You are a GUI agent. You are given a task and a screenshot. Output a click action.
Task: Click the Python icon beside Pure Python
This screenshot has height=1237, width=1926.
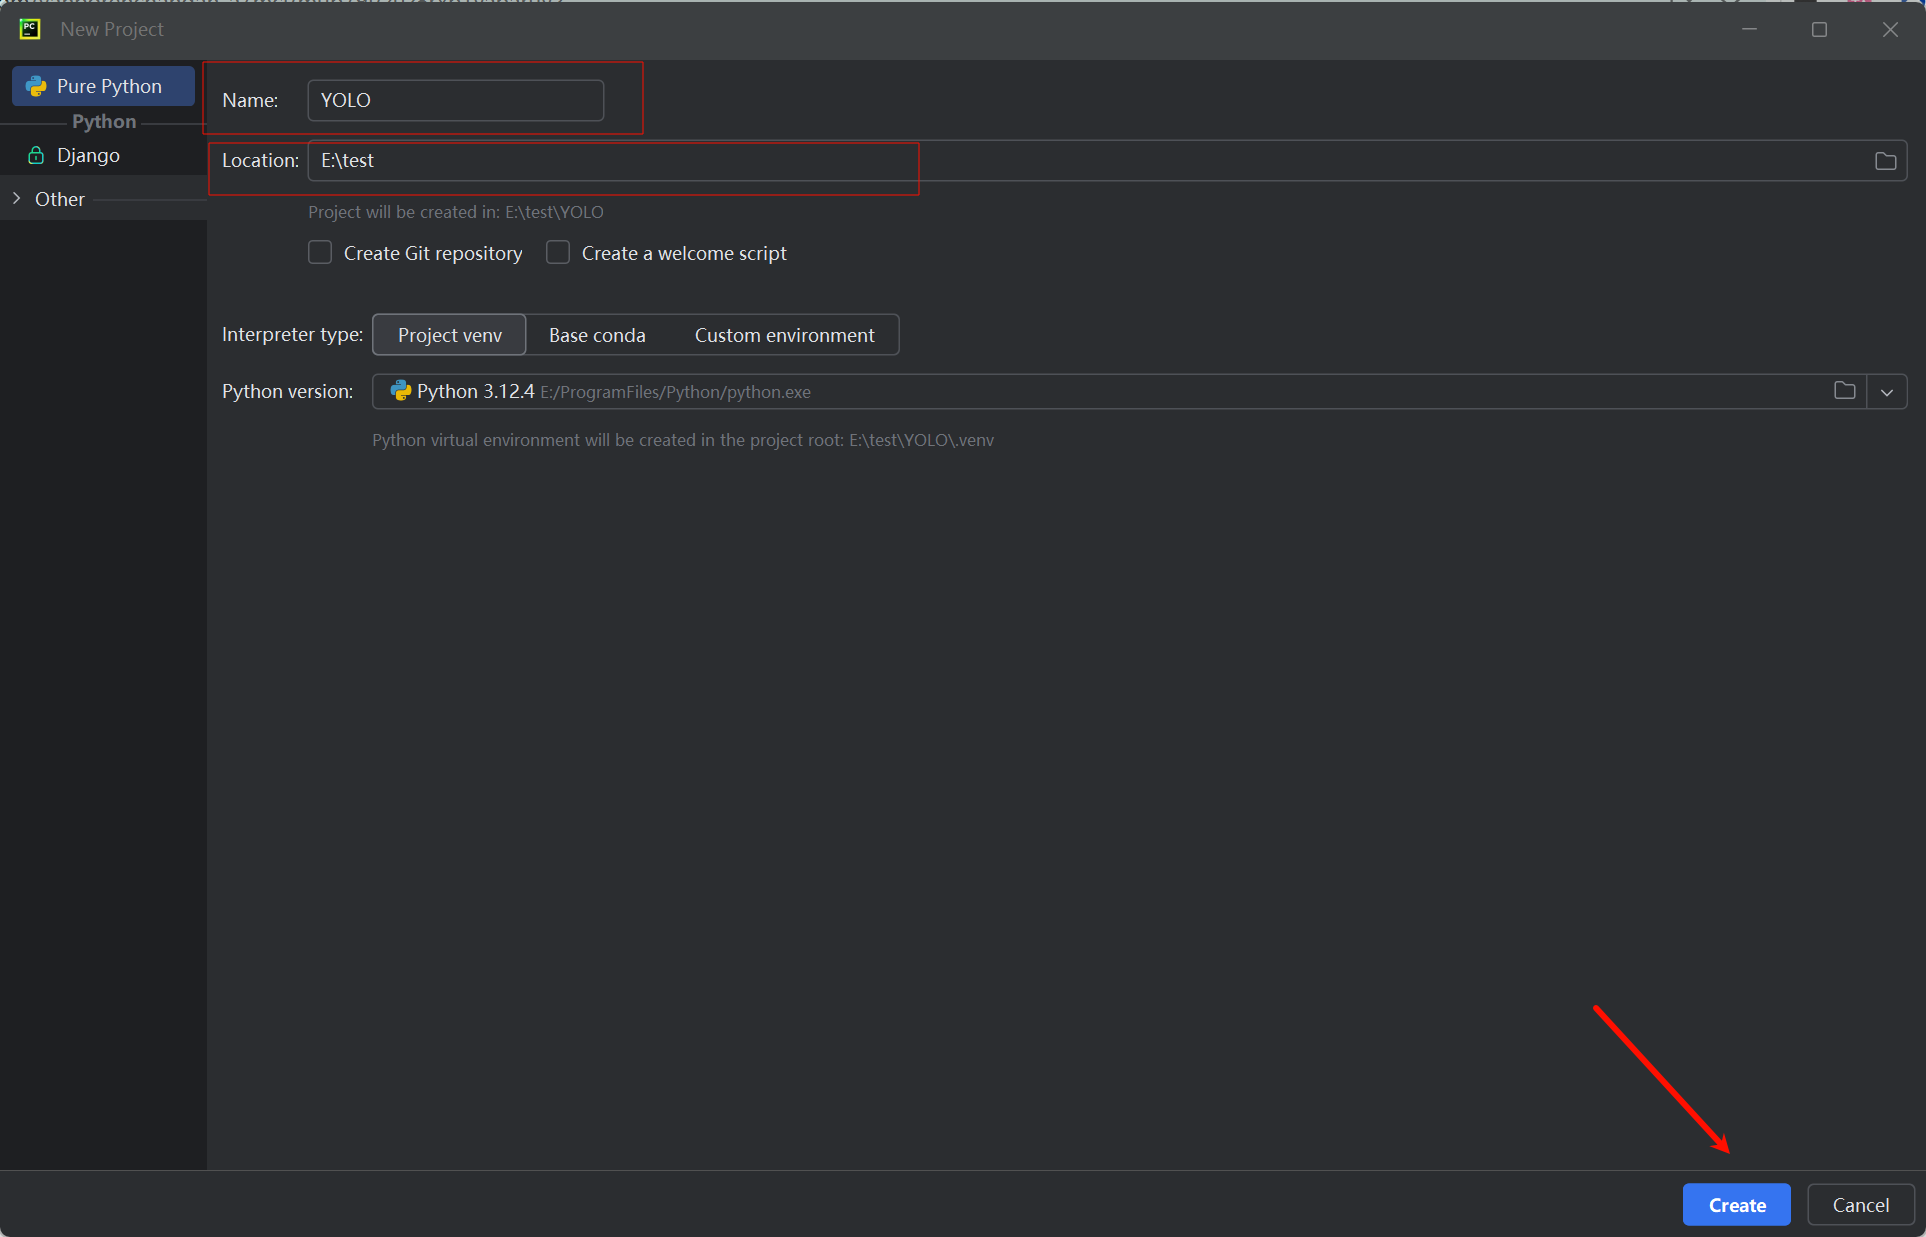(37, 87)
